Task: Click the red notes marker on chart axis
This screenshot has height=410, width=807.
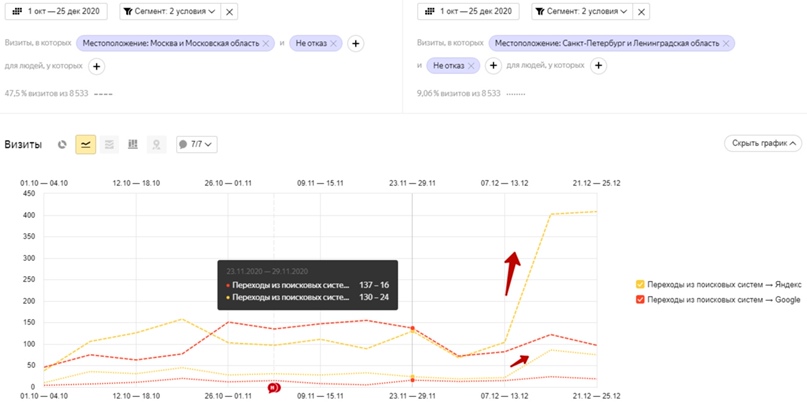Action: (274, 387)
